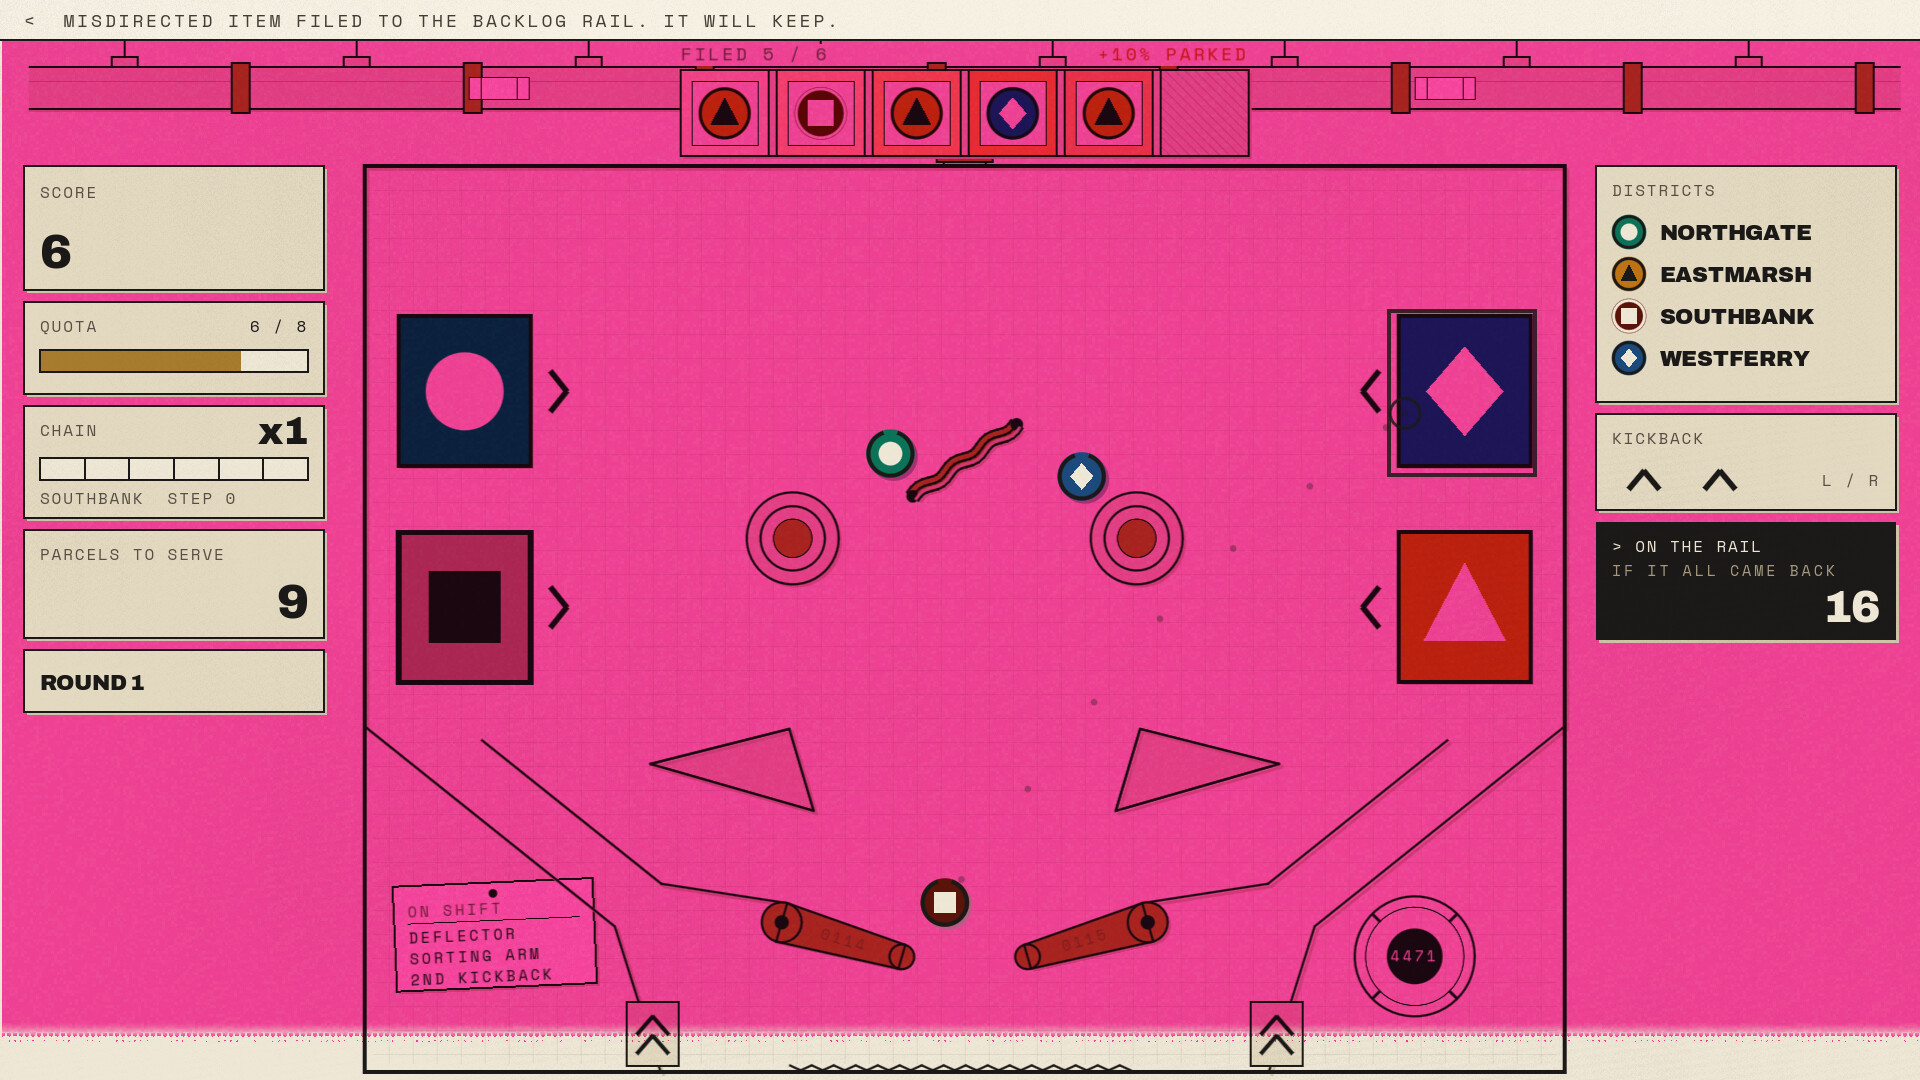This screenshot has width=1920, height=1080.
Task: Click arrow beside the circle bin
Action: click(559, 391)
